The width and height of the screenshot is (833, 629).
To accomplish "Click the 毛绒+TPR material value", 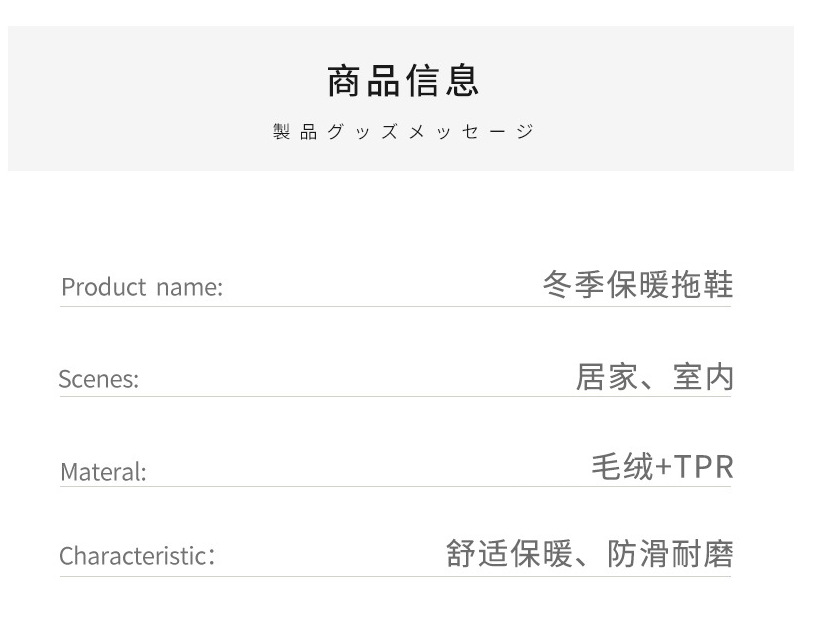I will [x=662, y=467].
